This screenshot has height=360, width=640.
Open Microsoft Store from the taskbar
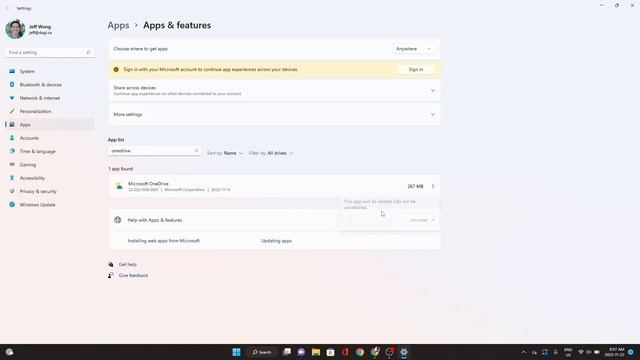(330, 352)
